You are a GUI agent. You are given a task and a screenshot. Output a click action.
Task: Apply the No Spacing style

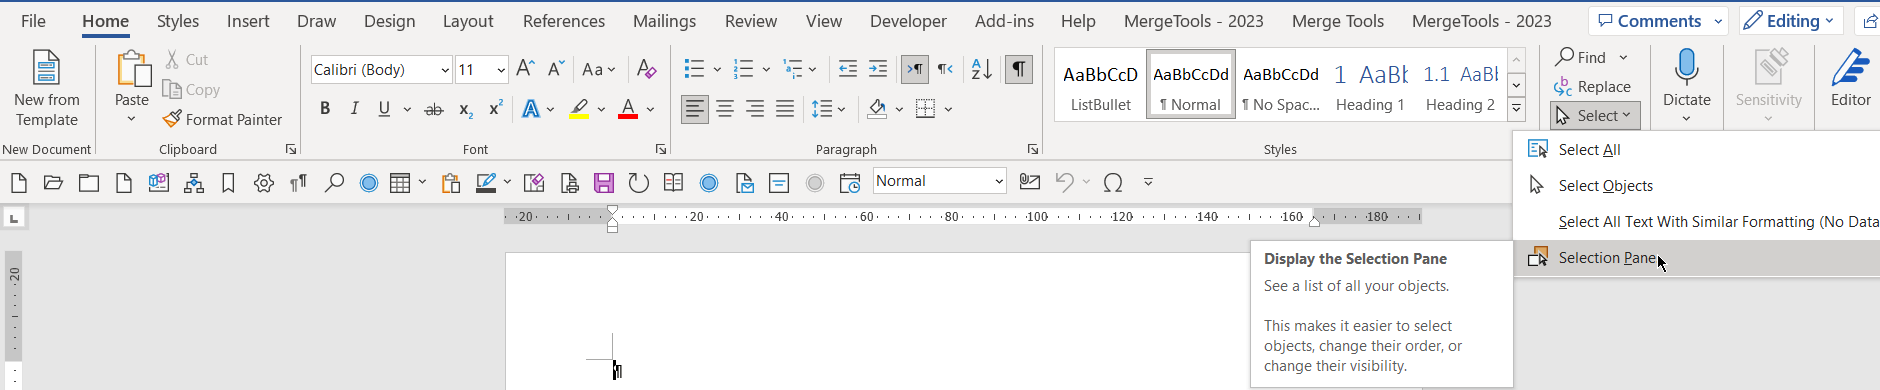point(1281,86)
